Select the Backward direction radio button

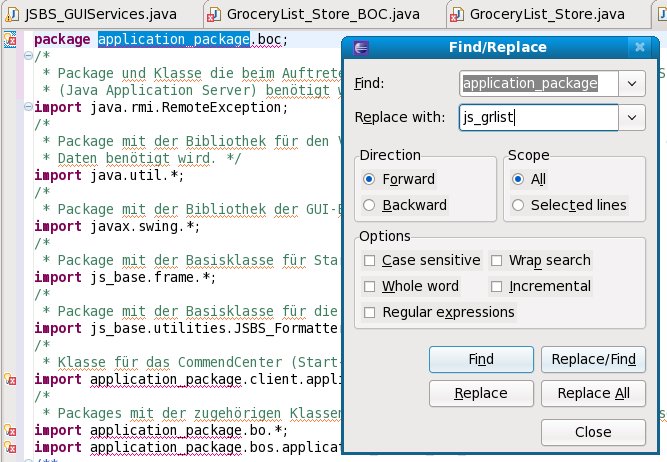[x=371, y=205]
